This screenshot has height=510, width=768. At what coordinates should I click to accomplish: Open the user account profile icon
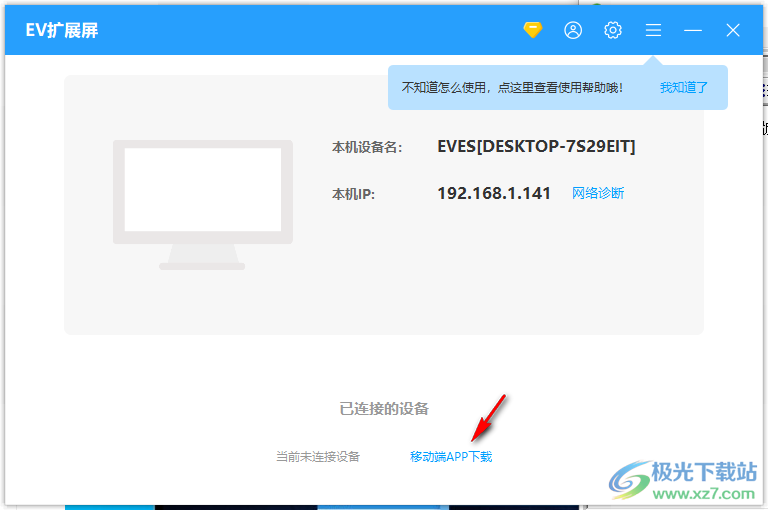tap(573, 30)
